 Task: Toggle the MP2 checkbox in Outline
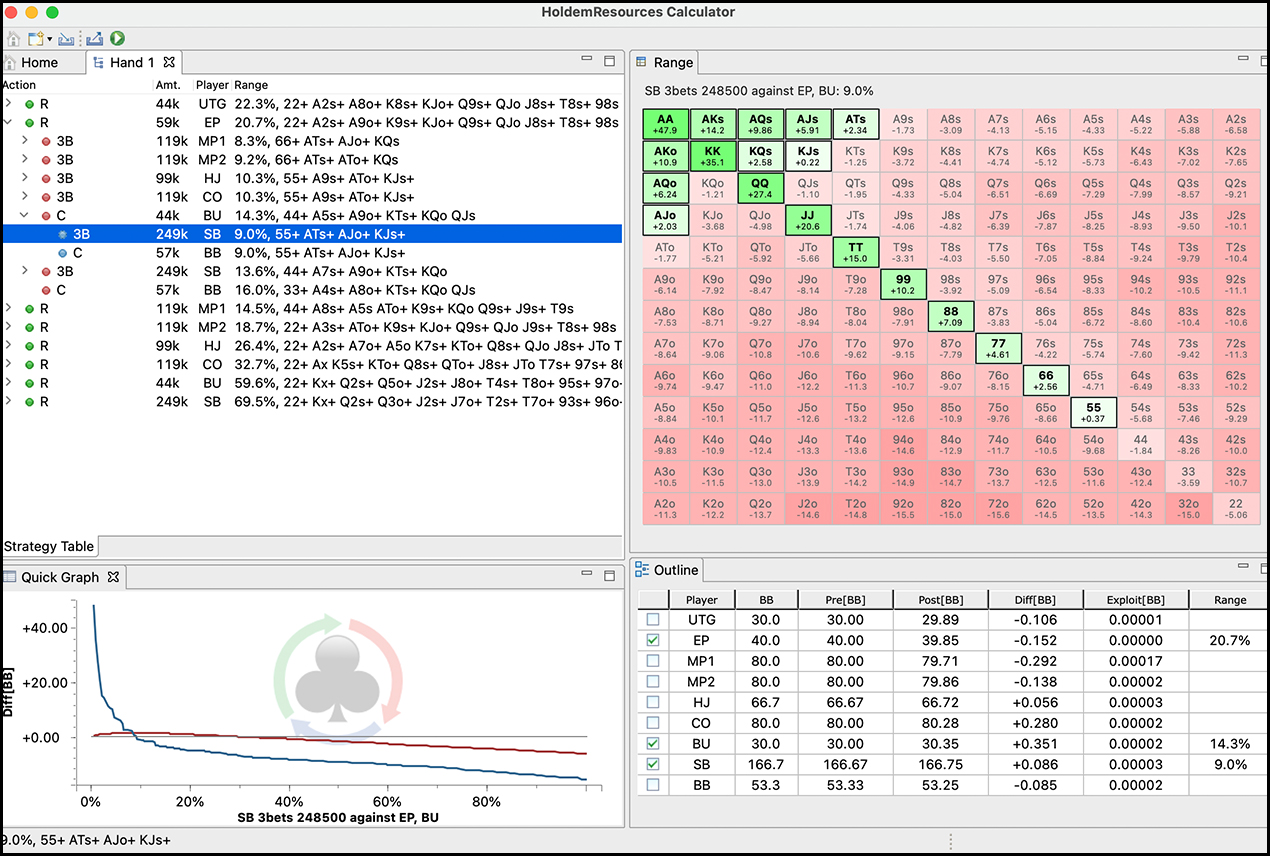(x=653, y=682)
